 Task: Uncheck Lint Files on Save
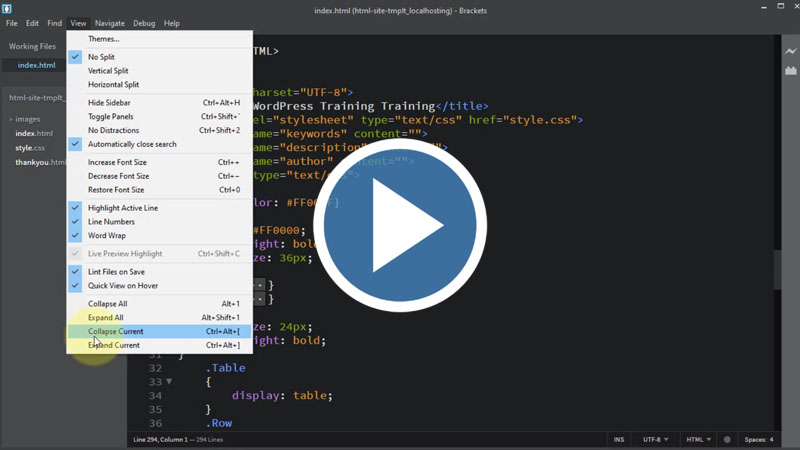click(116, 272)
